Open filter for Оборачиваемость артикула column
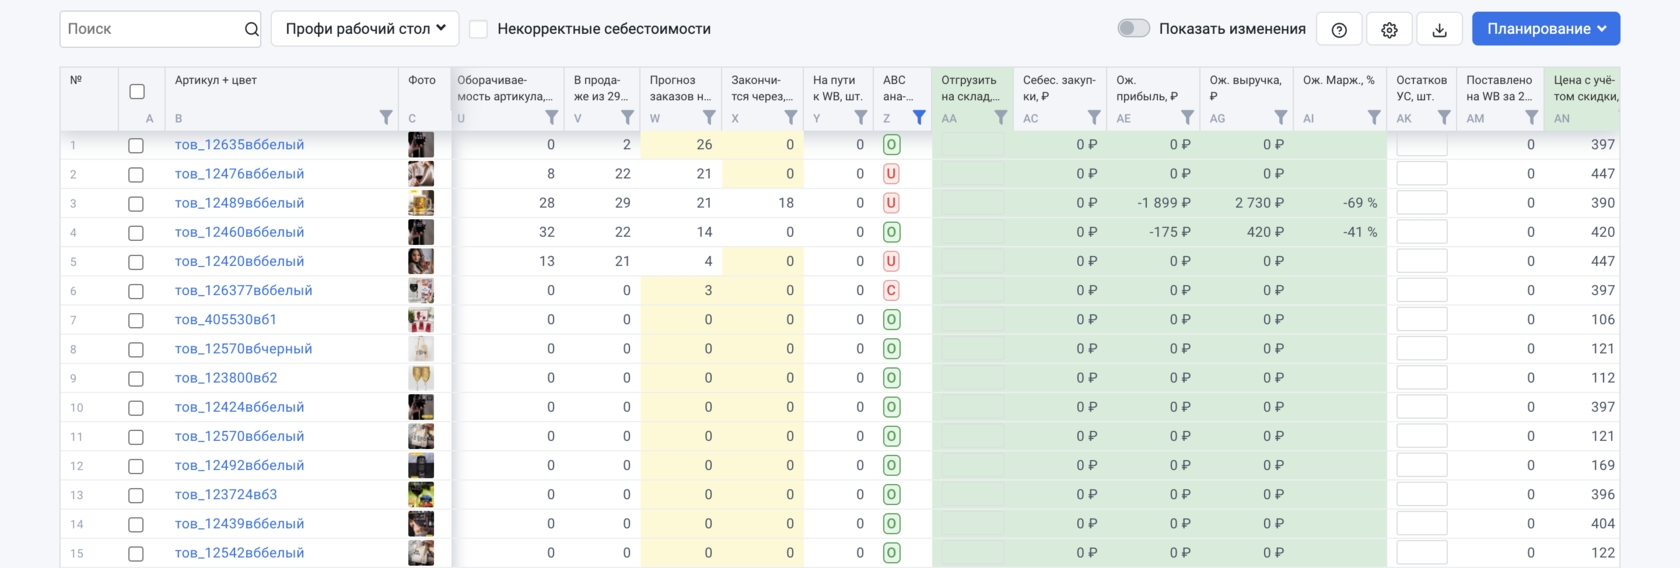Screen dimensions: 1680x568 (551, 118)
